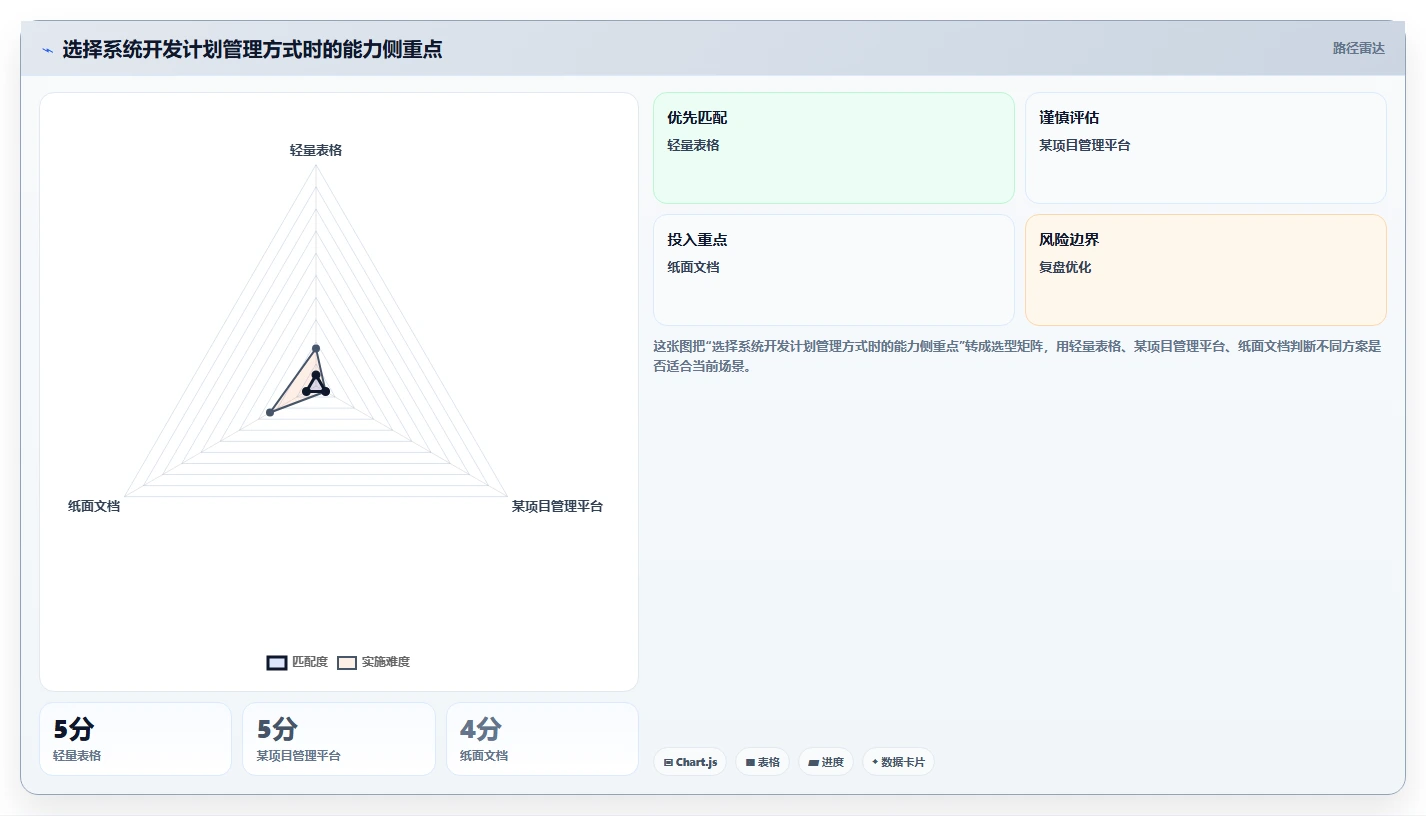Viewport: 1426px width, 816px height.
Task: Click the 进度 tag chip
Action: [x=826, y=762]
